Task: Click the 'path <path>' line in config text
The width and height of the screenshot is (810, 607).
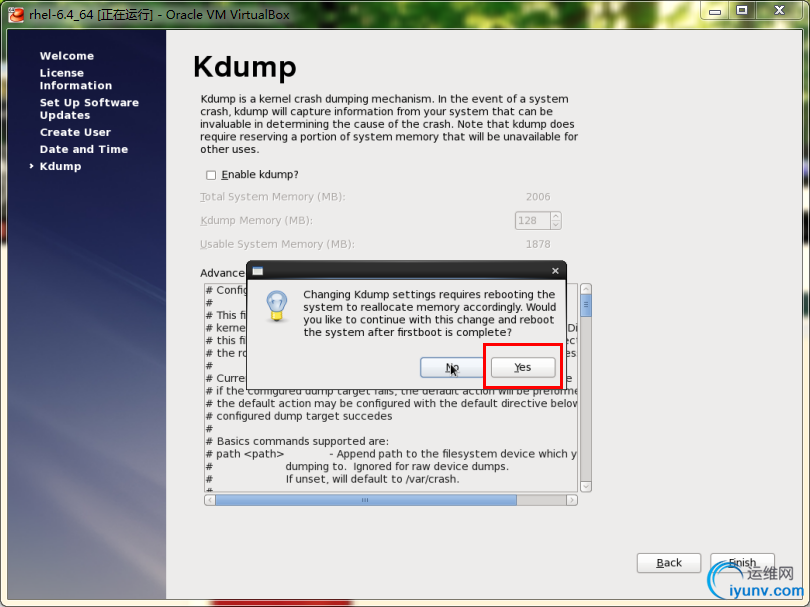Action: click(x=391, y=454)
